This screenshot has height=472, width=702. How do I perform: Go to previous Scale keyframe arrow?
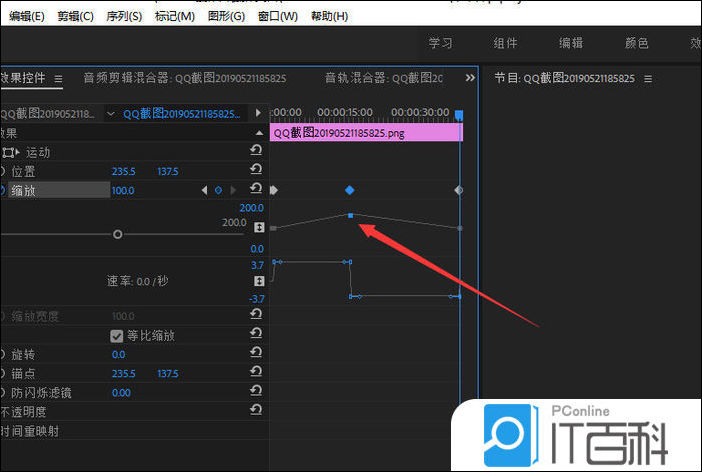[205, 190]
